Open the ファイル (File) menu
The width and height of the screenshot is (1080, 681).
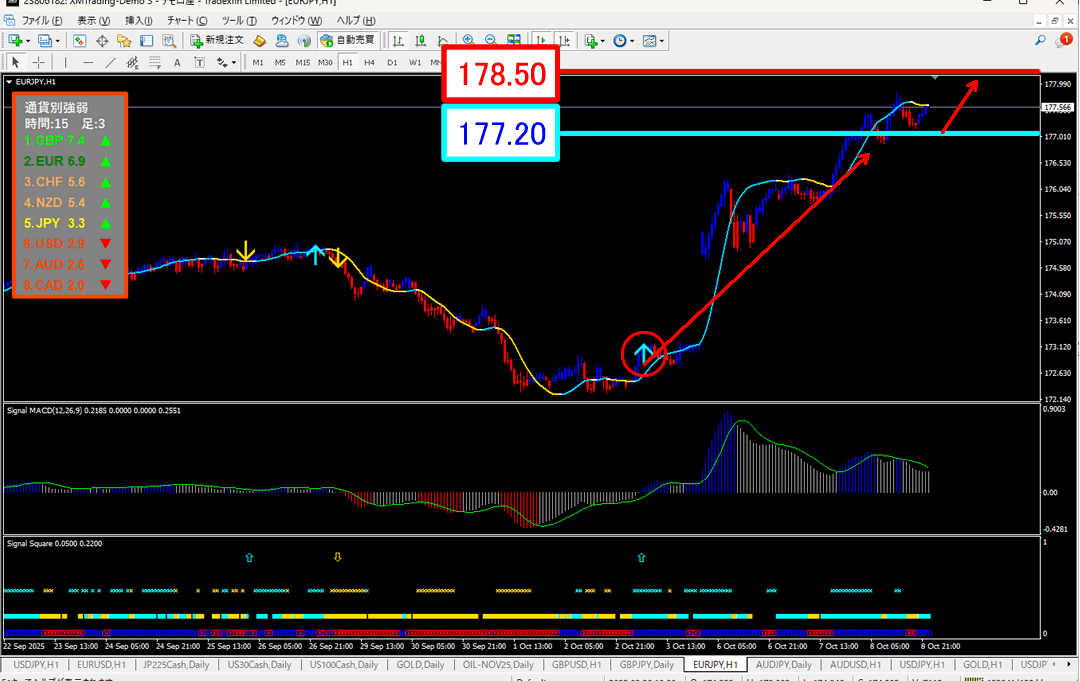[41, 20]
